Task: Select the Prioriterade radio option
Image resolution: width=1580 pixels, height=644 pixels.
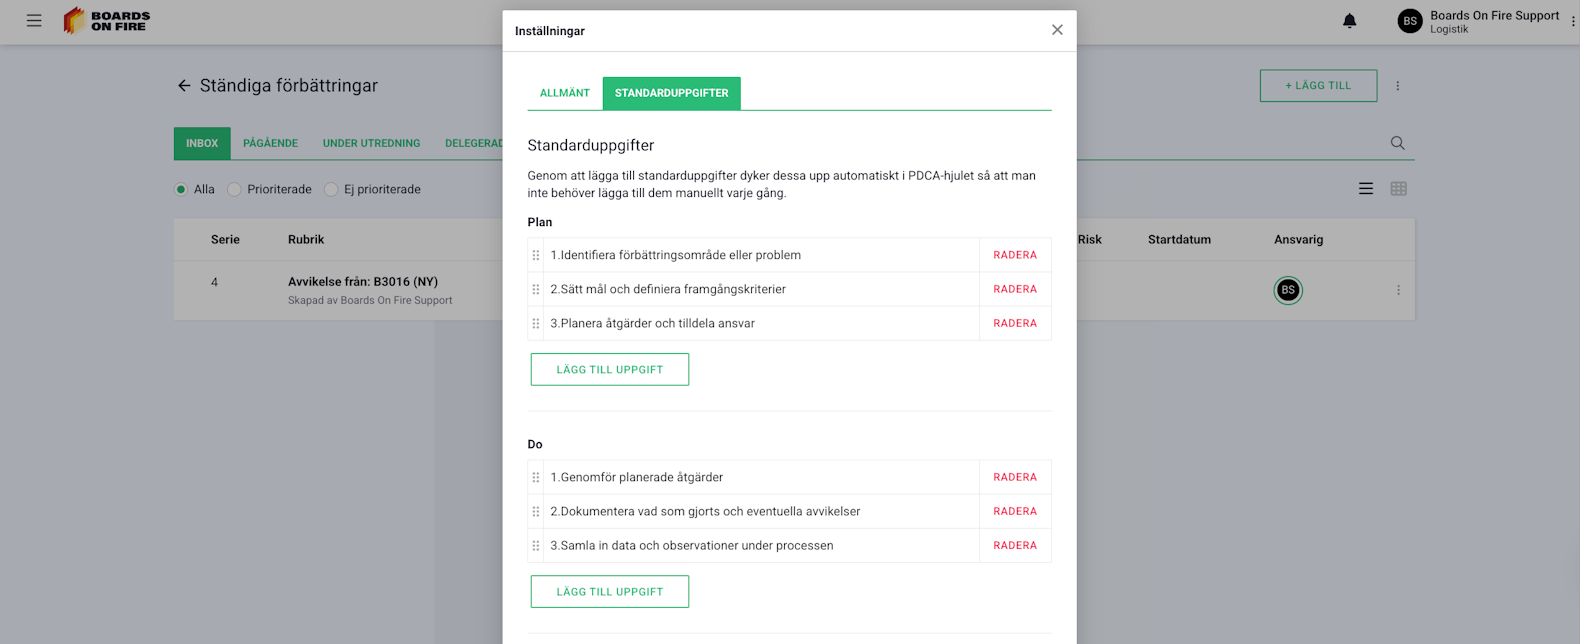Action: (234, 189)
